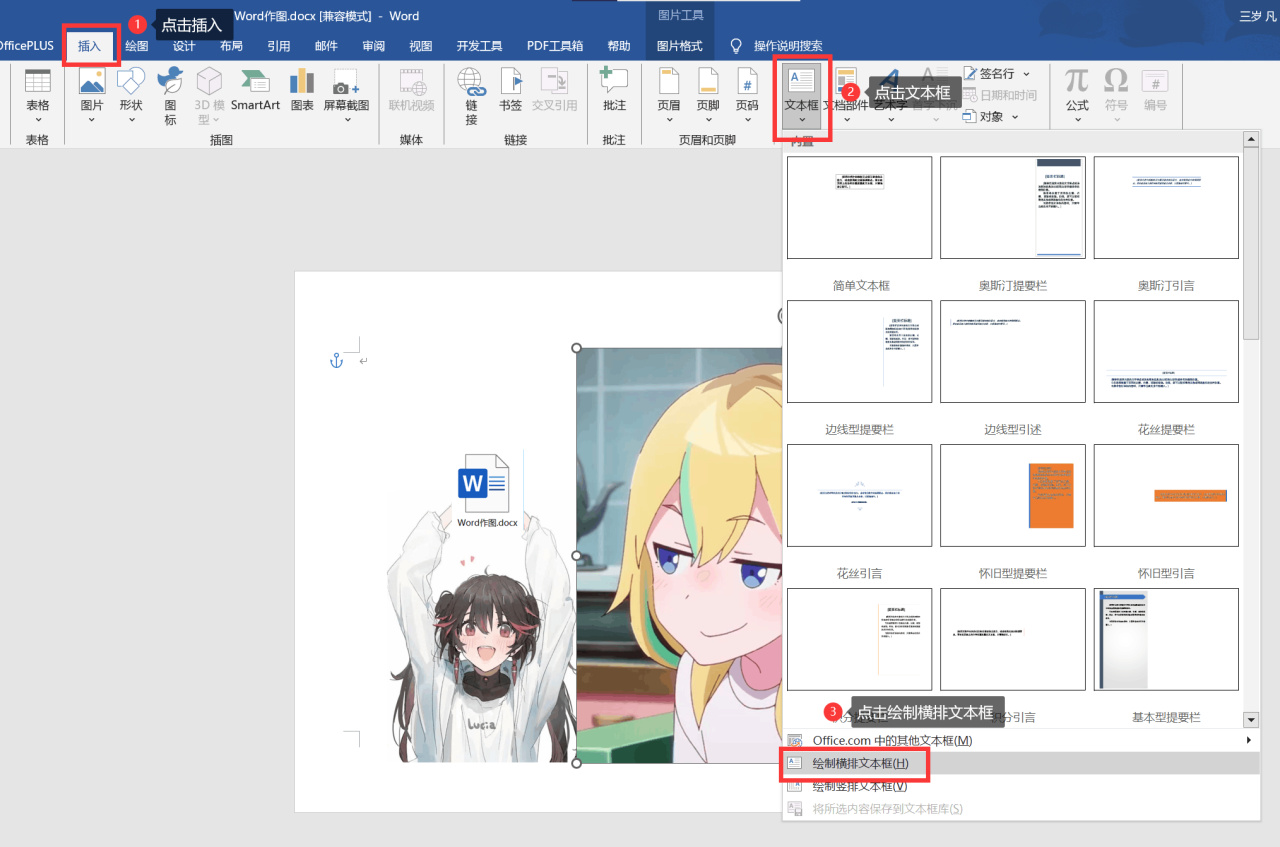
Task: Open the 符号 symbol dropdown
Action: (1116, 119)
